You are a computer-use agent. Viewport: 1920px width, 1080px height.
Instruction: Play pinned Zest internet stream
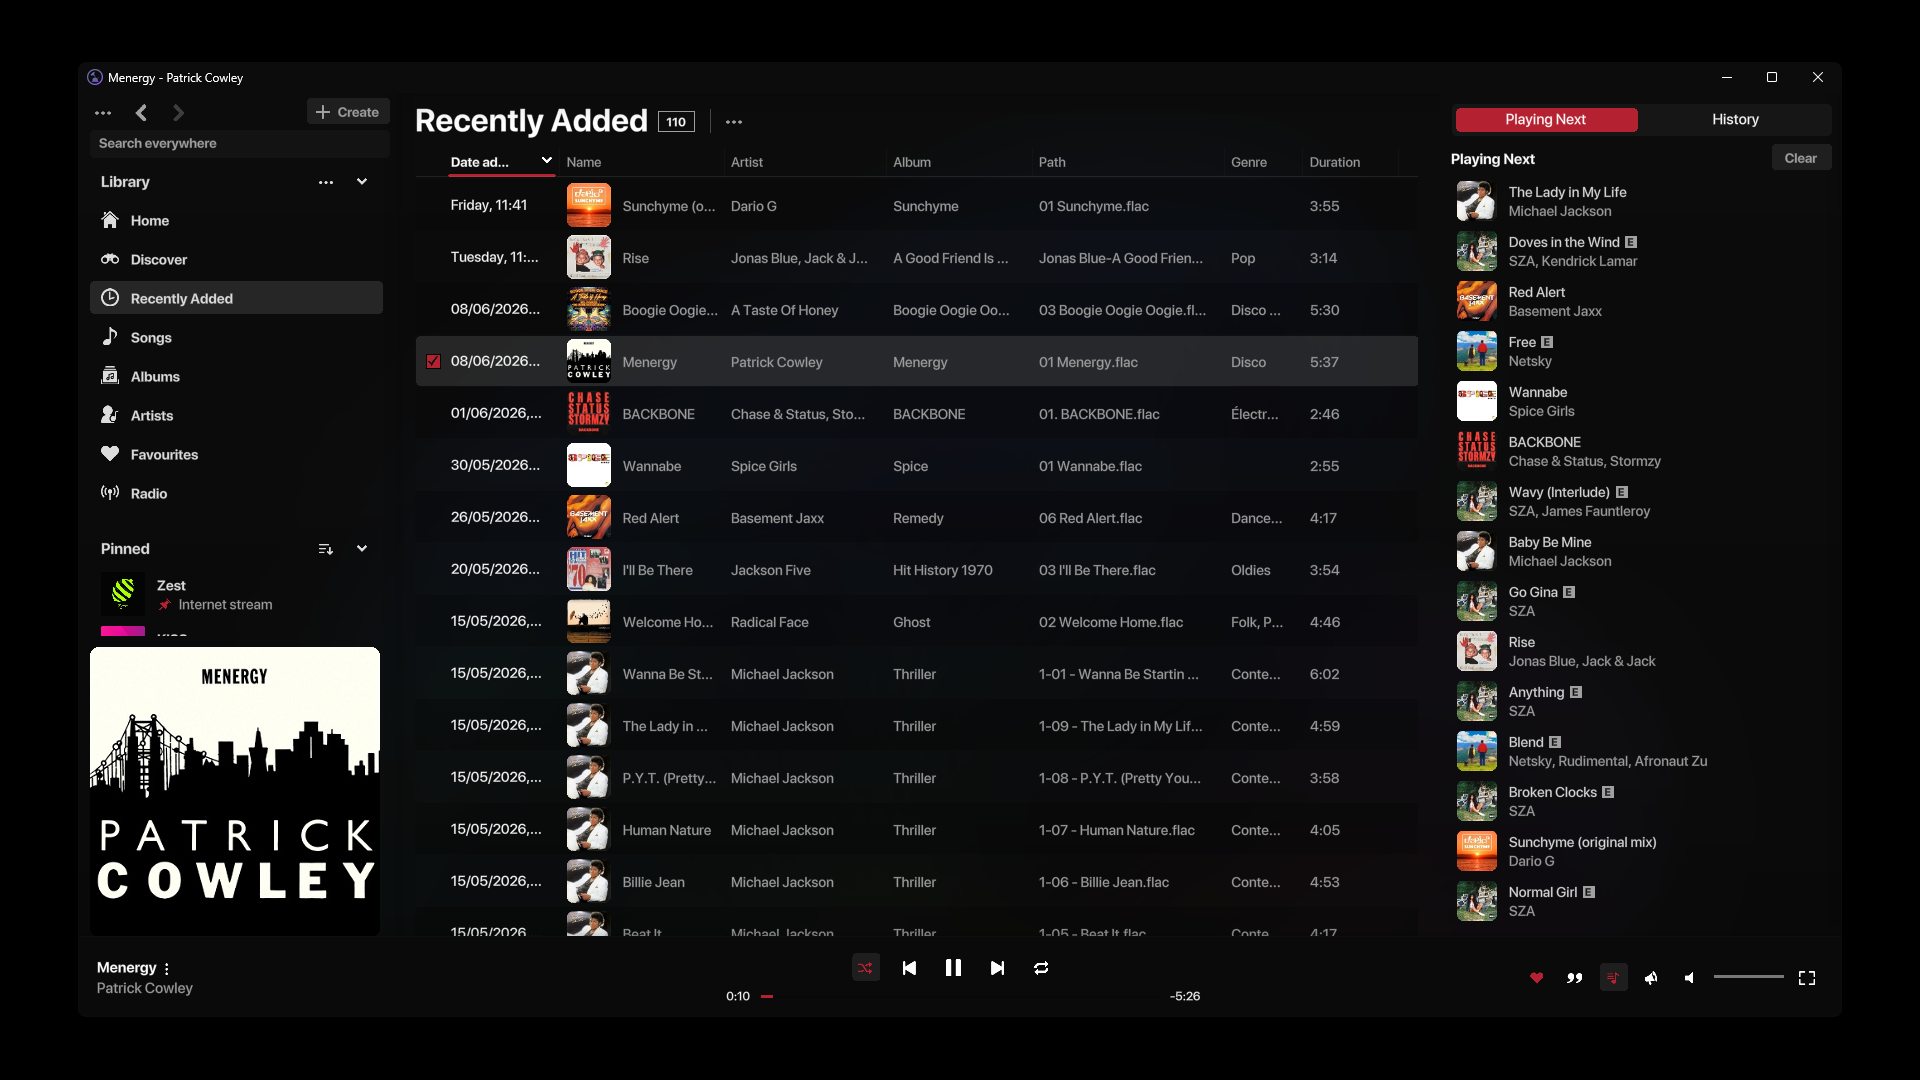click(x=236, y=594)
